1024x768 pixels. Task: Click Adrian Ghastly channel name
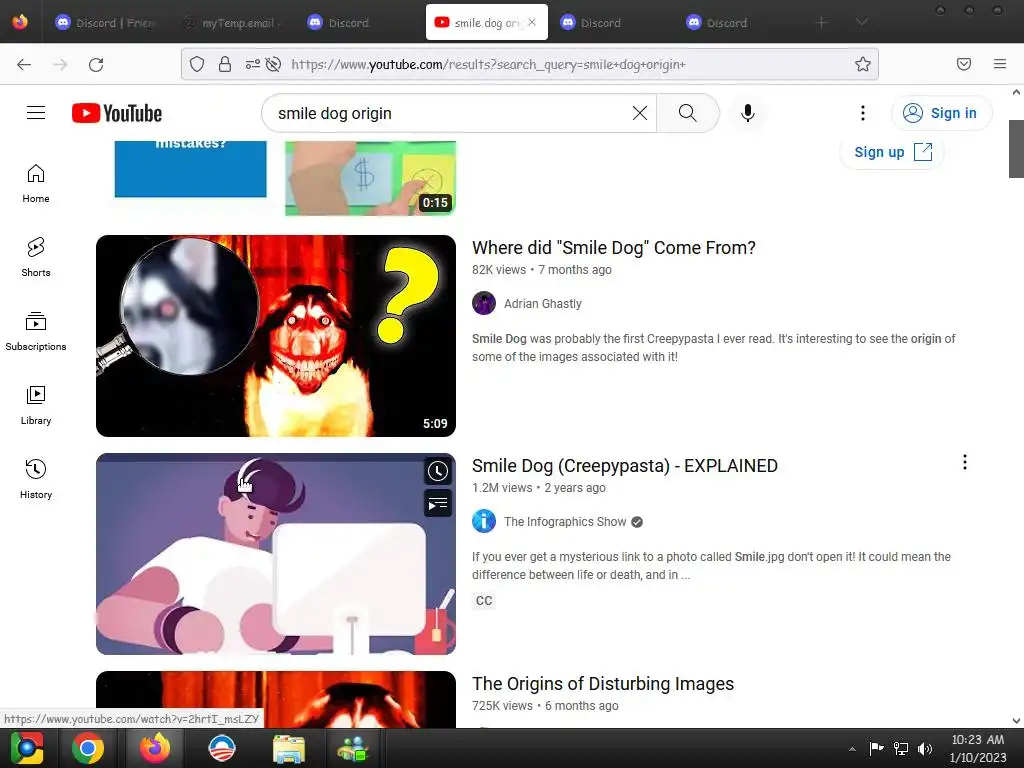point(543,304)
